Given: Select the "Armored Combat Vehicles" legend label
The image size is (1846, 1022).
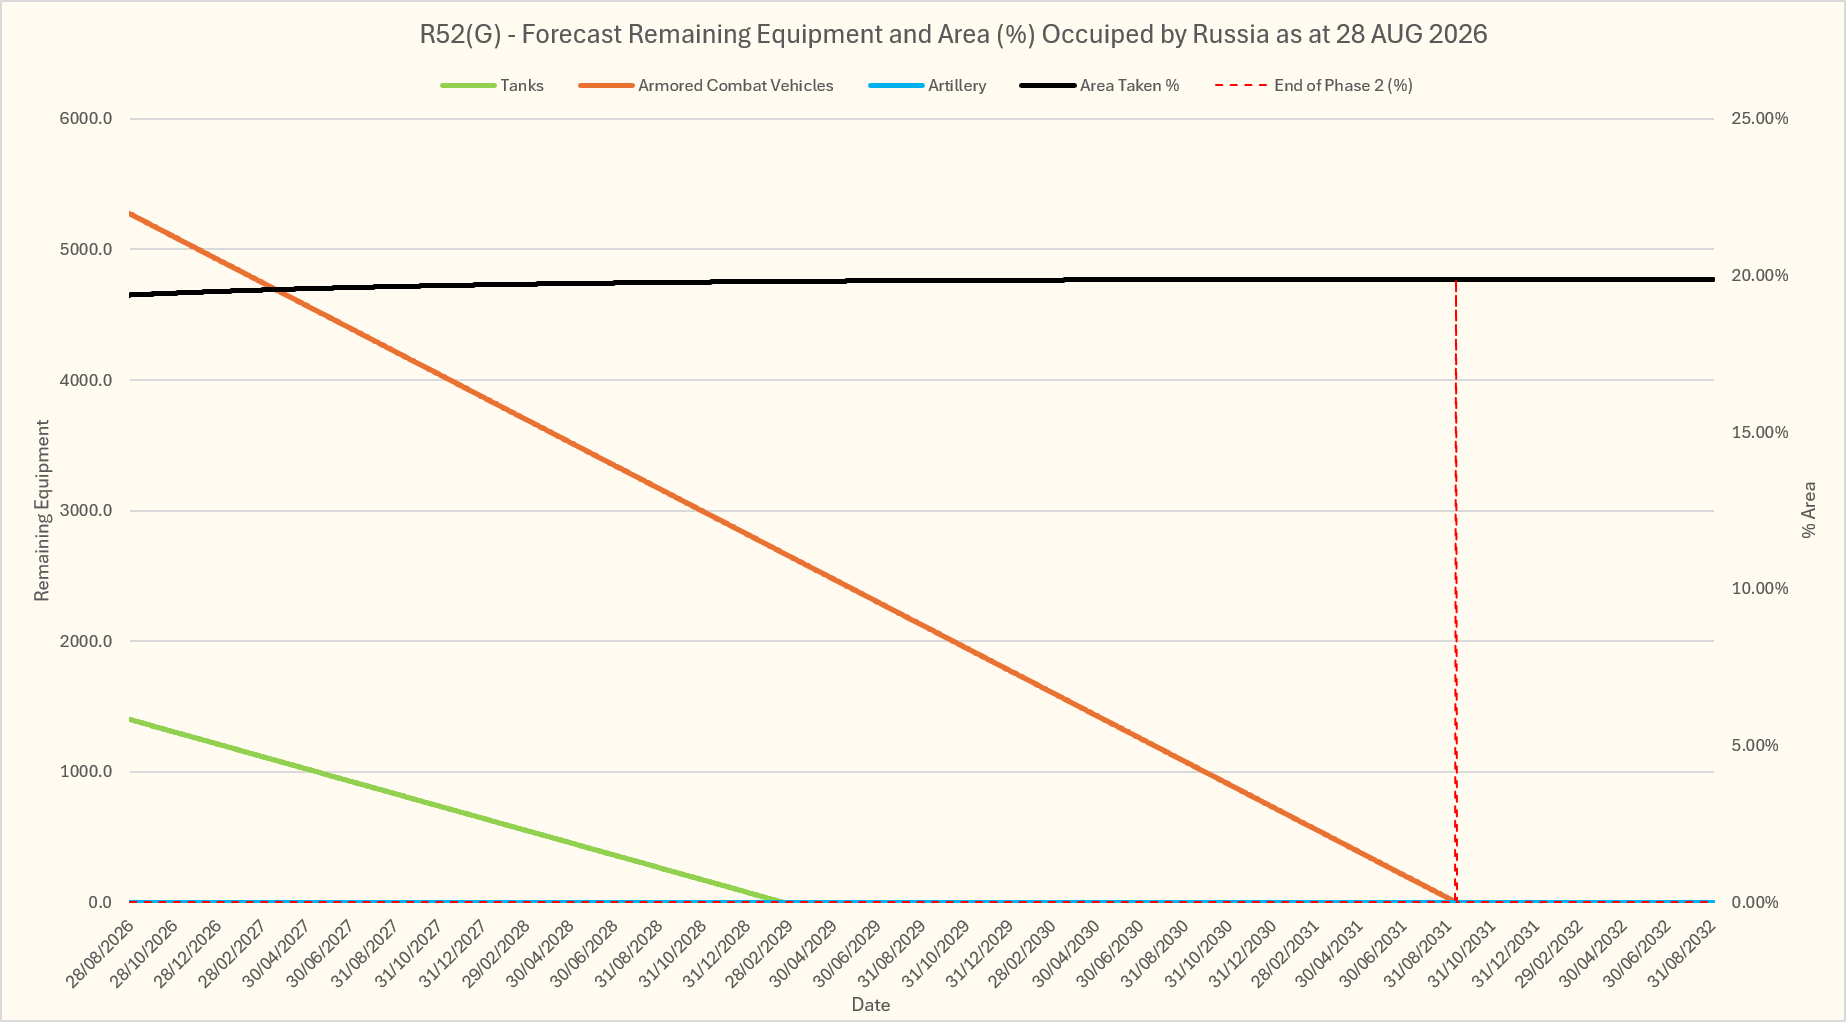Looking at the screenshot, I should tap(736, 86).
